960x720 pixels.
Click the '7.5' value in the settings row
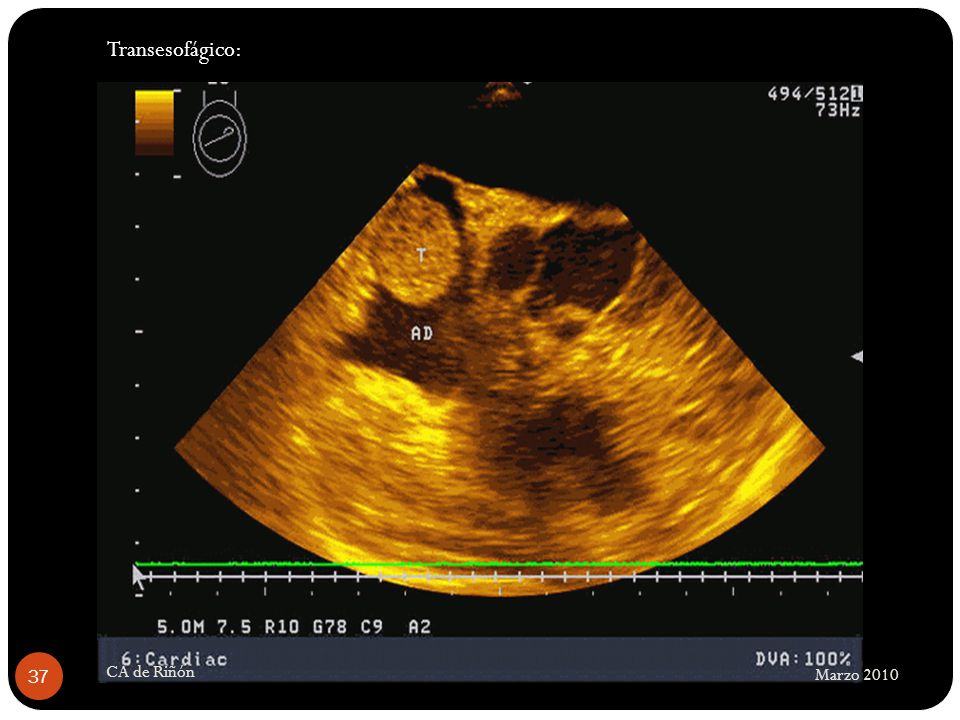coord(234,627)
